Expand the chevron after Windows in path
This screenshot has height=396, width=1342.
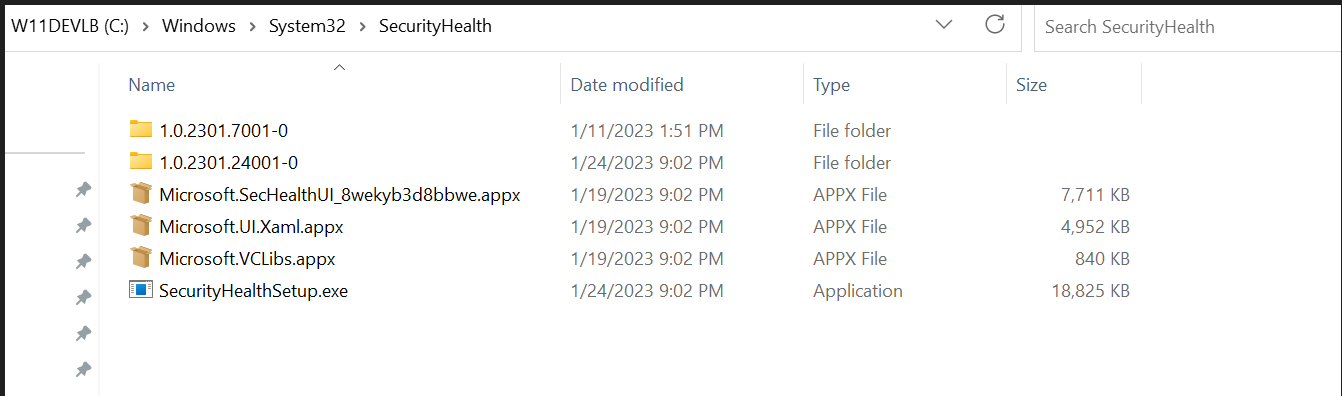(x=251, y=27)
